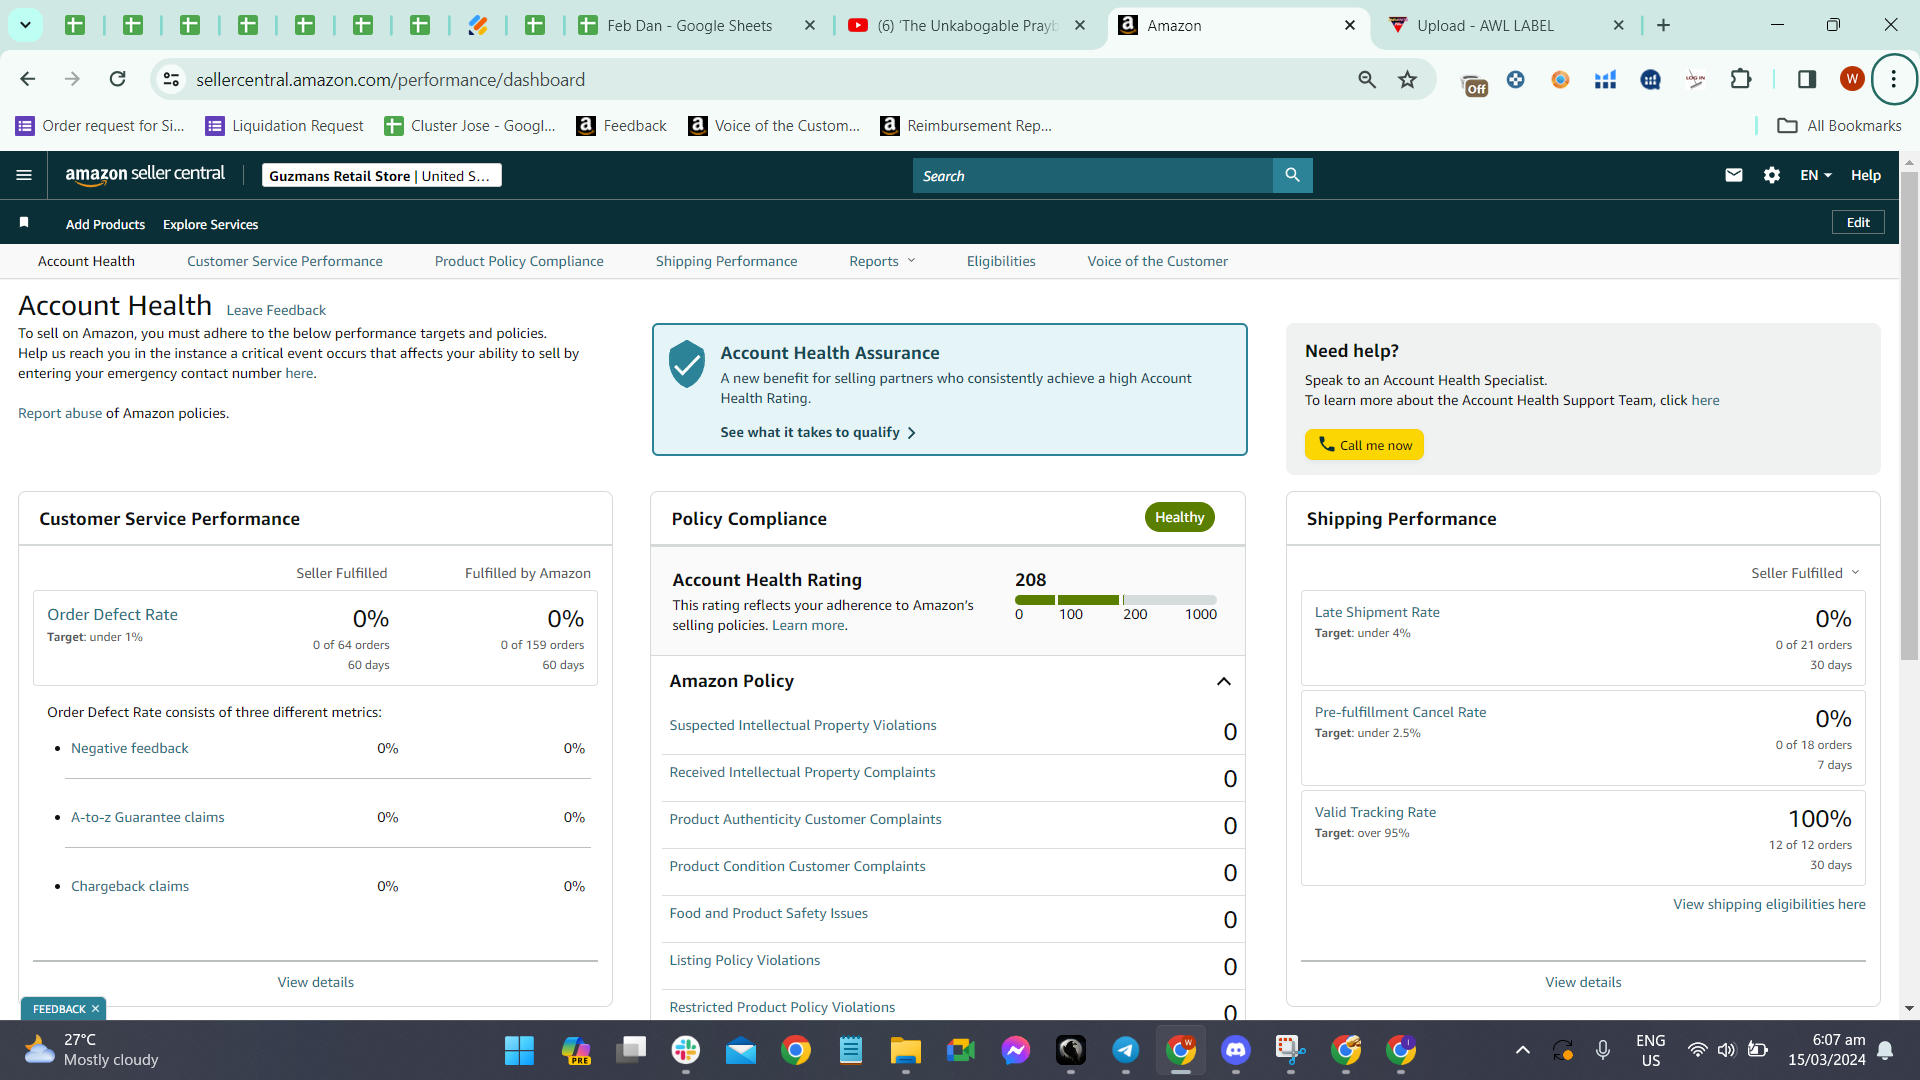The height and width of the screenshot is (1080, 1920).
Task: Switch to the Customer Service Performance tab
Action: (285, 261)
